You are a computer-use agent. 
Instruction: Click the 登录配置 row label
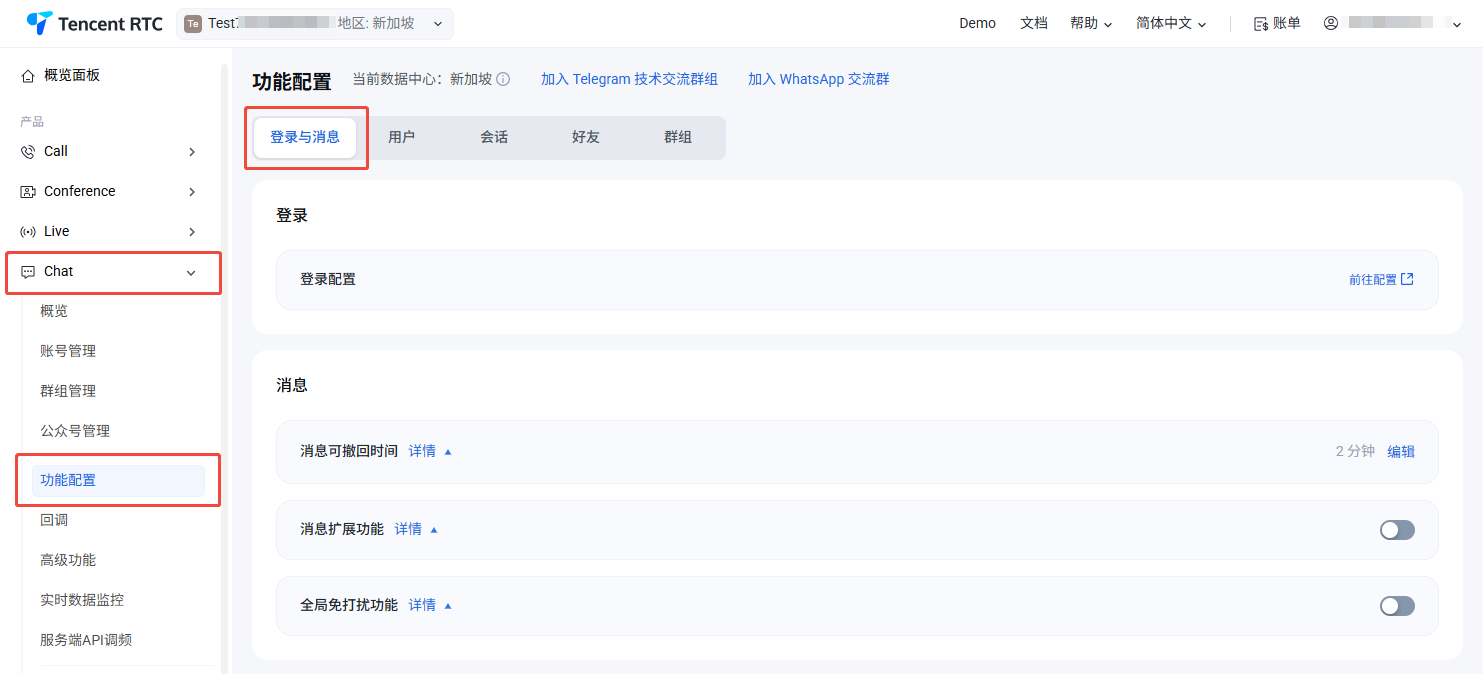(x=328, y=280)
